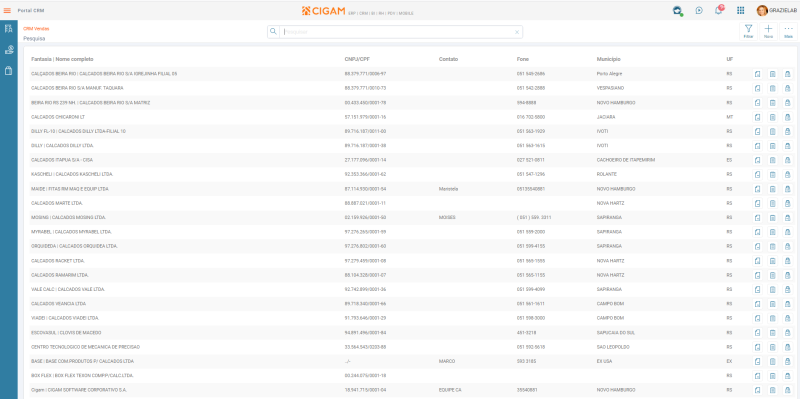800x399 pixels.
Task: Open the hand-with-coin sidebar icon
Action: click(x=8, y=50)
